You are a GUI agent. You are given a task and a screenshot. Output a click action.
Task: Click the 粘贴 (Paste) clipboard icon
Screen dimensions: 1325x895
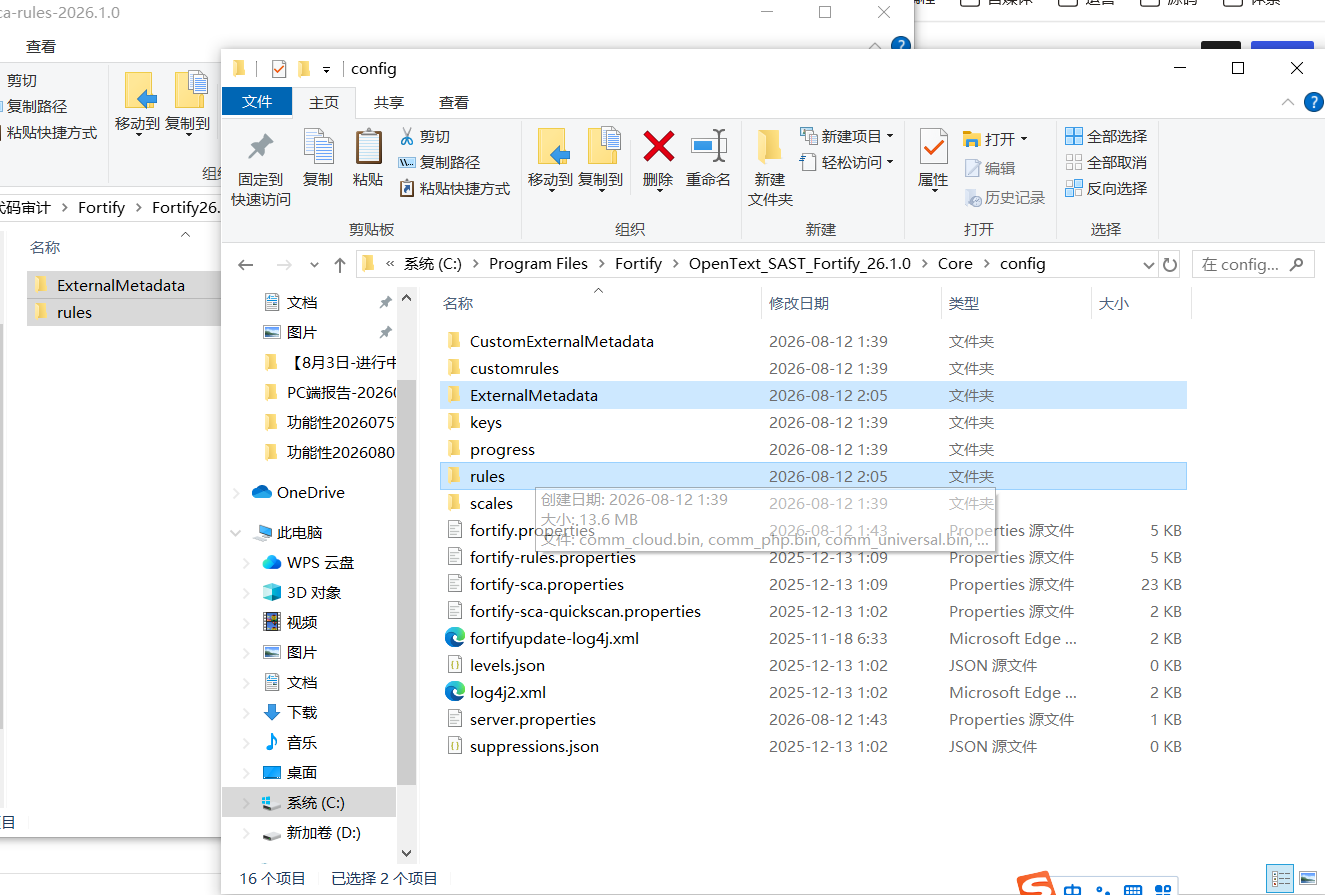click(368, 148)
